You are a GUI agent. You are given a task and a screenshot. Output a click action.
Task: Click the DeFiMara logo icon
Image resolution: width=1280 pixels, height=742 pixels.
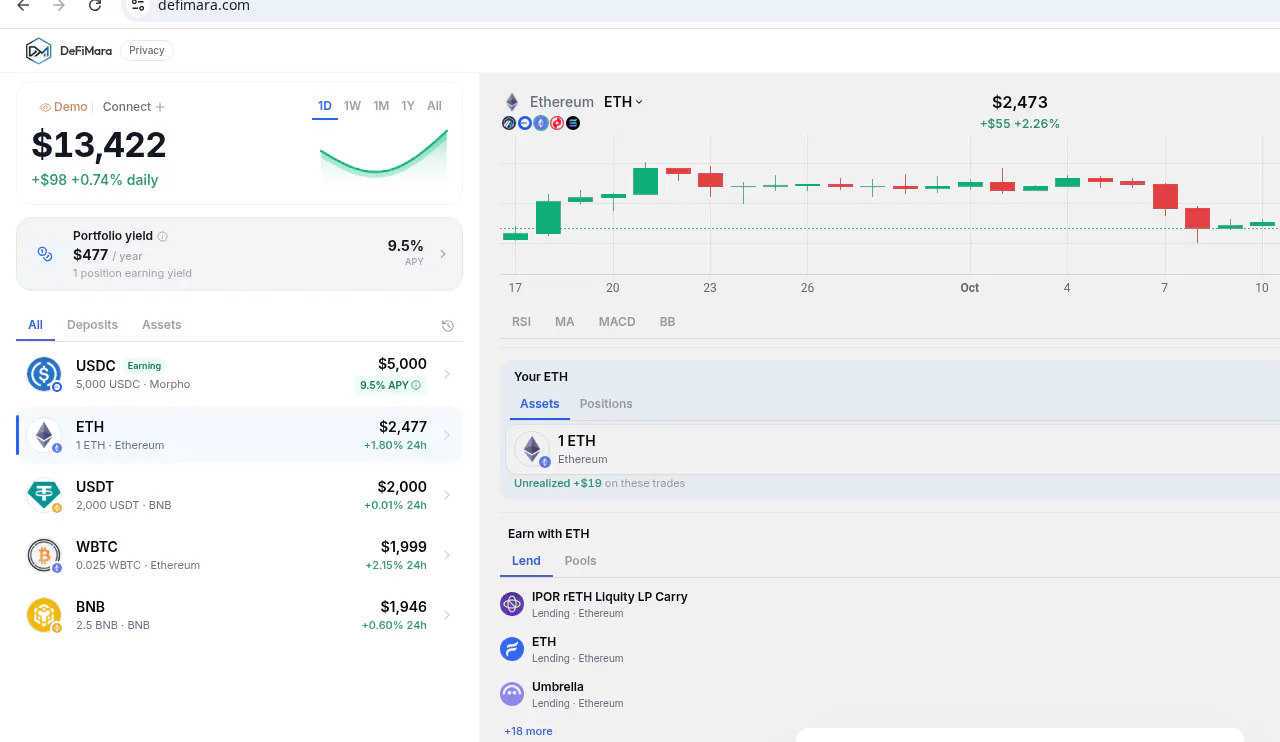(x=38, y=50)
